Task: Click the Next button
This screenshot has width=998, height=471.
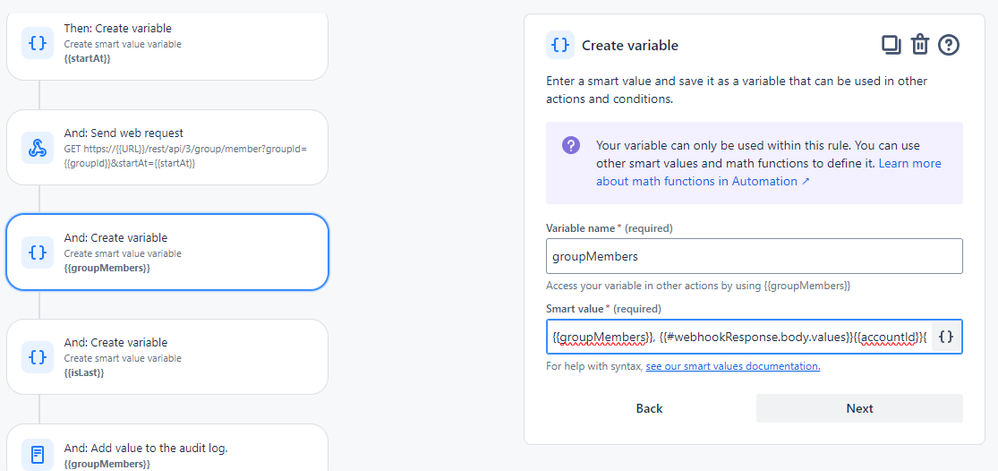Action: (859, 409)
